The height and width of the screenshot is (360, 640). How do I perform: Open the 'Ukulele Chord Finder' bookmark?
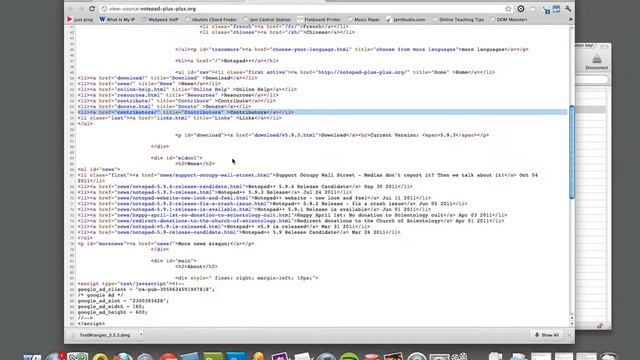pyautogui.click(x=211, y=19)
